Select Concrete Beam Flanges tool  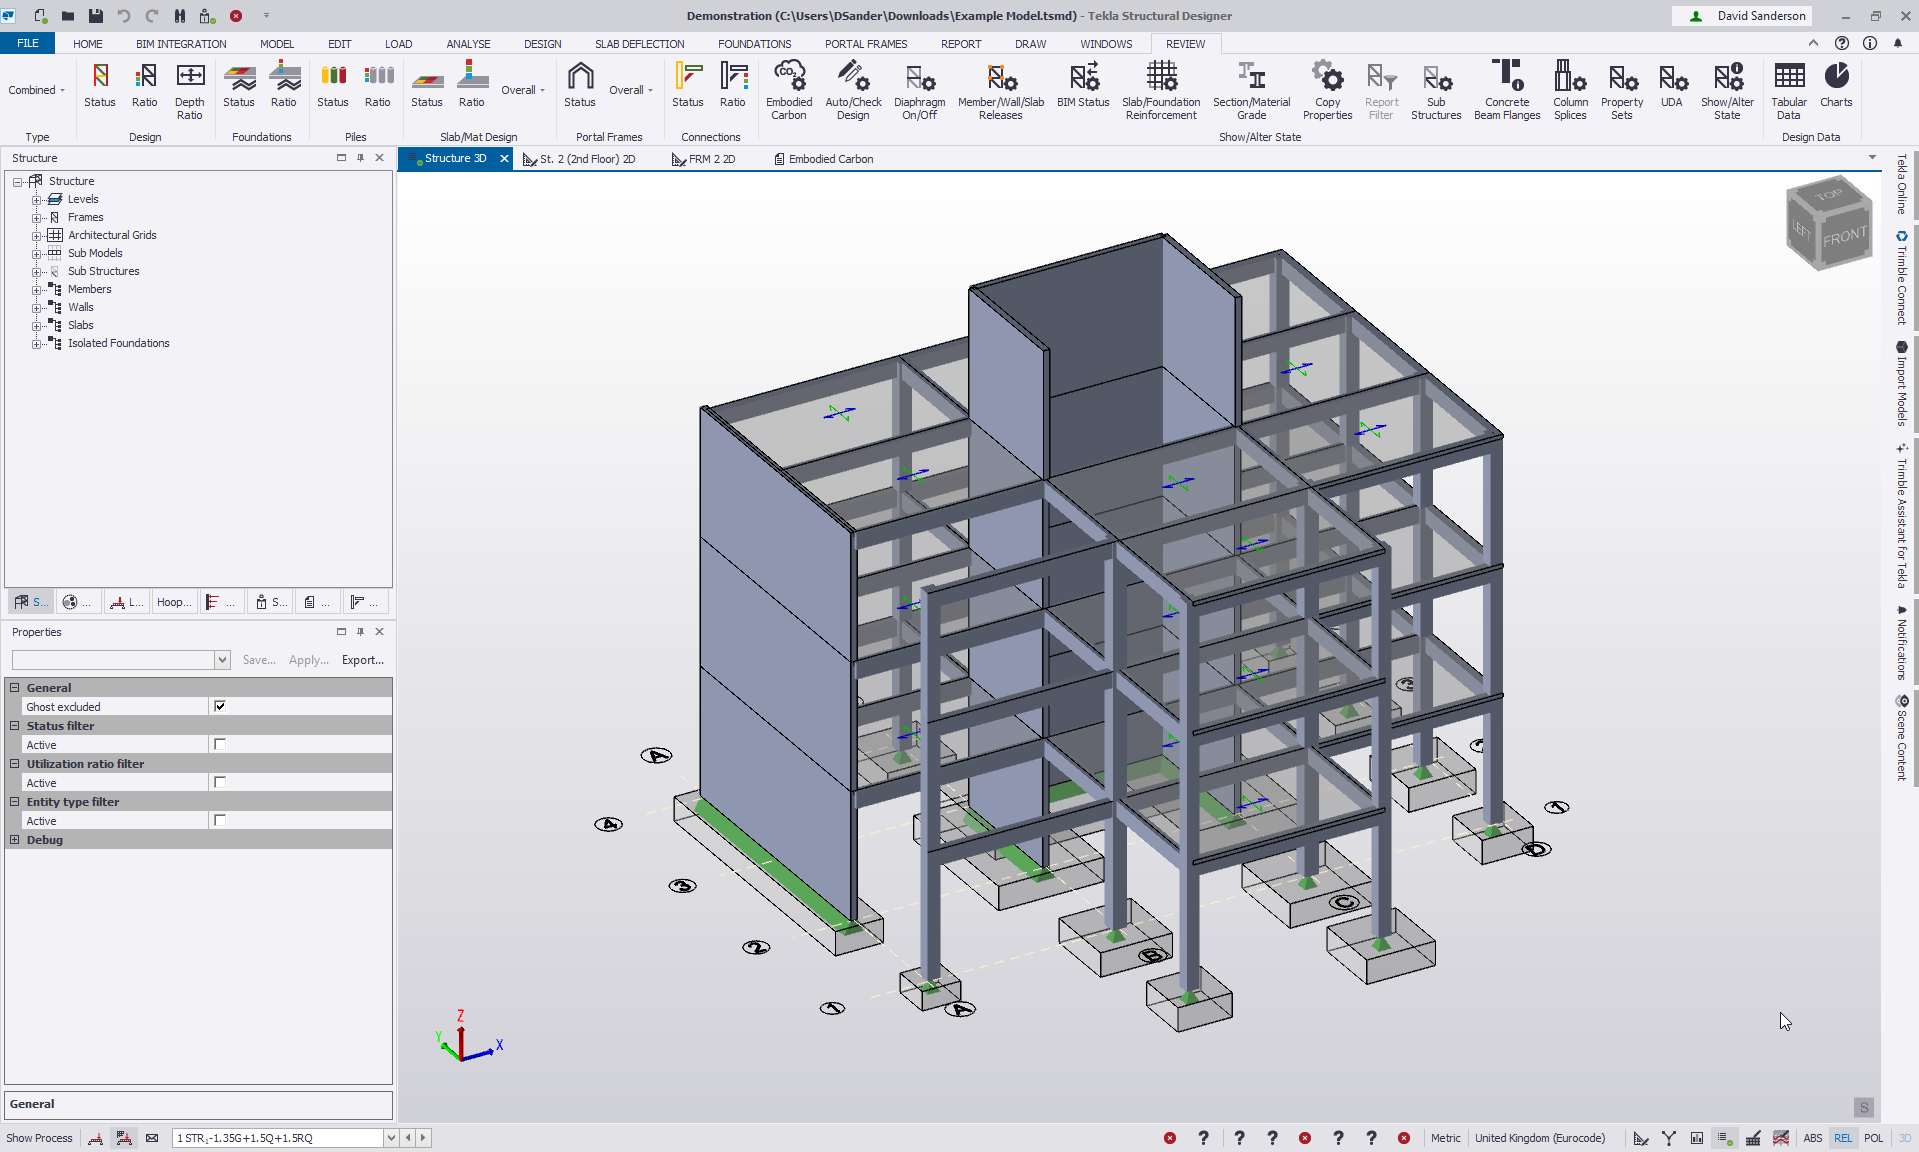tap(1507, 90)
